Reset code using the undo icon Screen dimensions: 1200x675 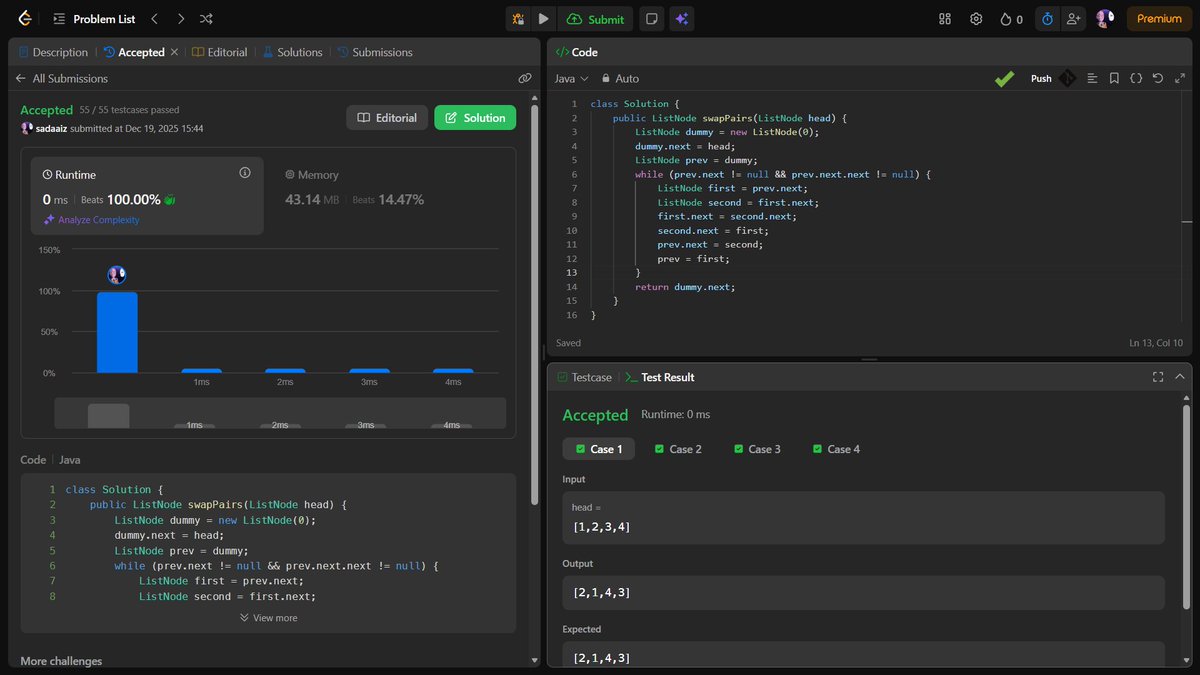(1158, 78)
